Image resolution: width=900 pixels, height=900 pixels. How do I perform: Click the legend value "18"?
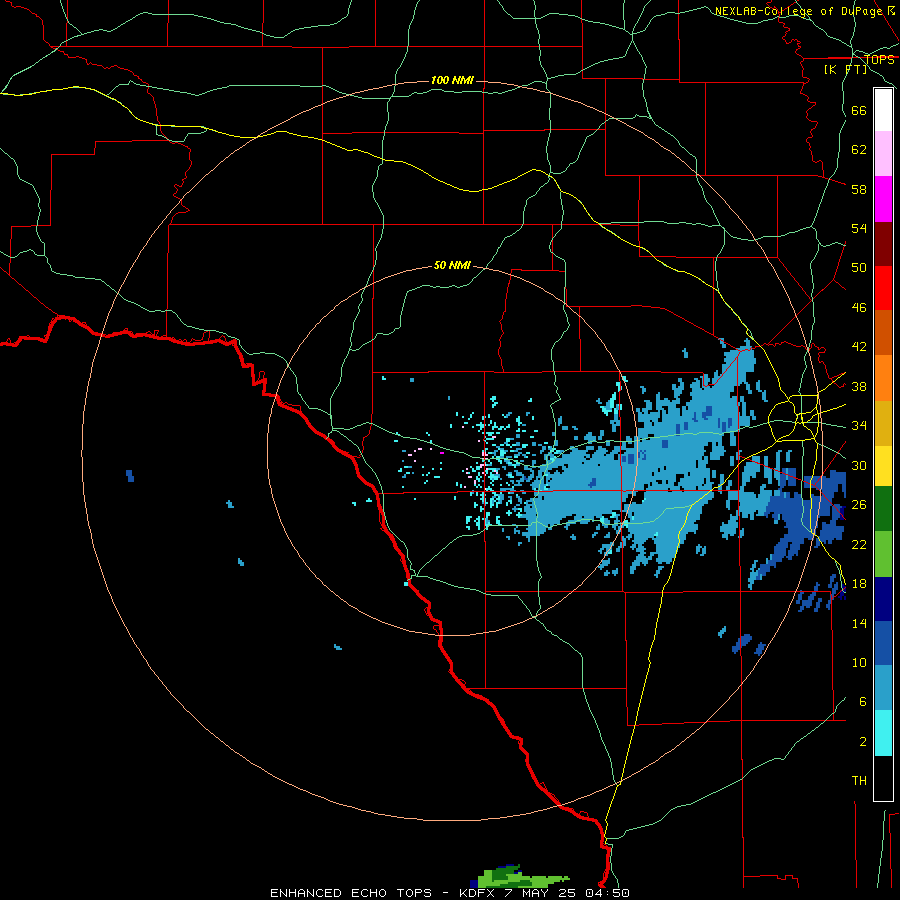859,584
